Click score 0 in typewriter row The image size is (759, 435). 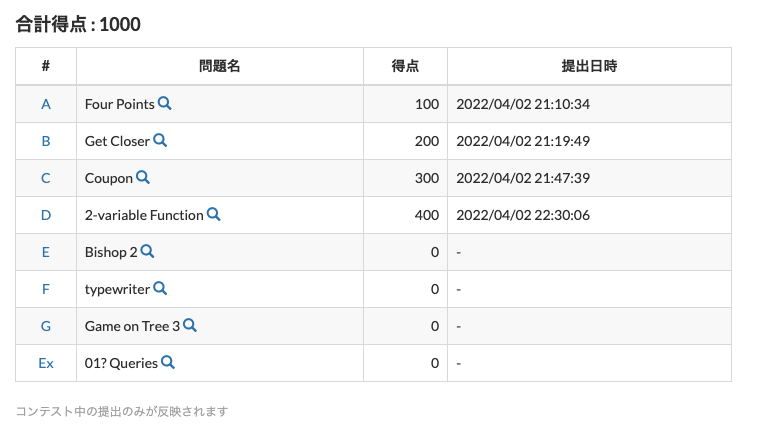(435, 289)
